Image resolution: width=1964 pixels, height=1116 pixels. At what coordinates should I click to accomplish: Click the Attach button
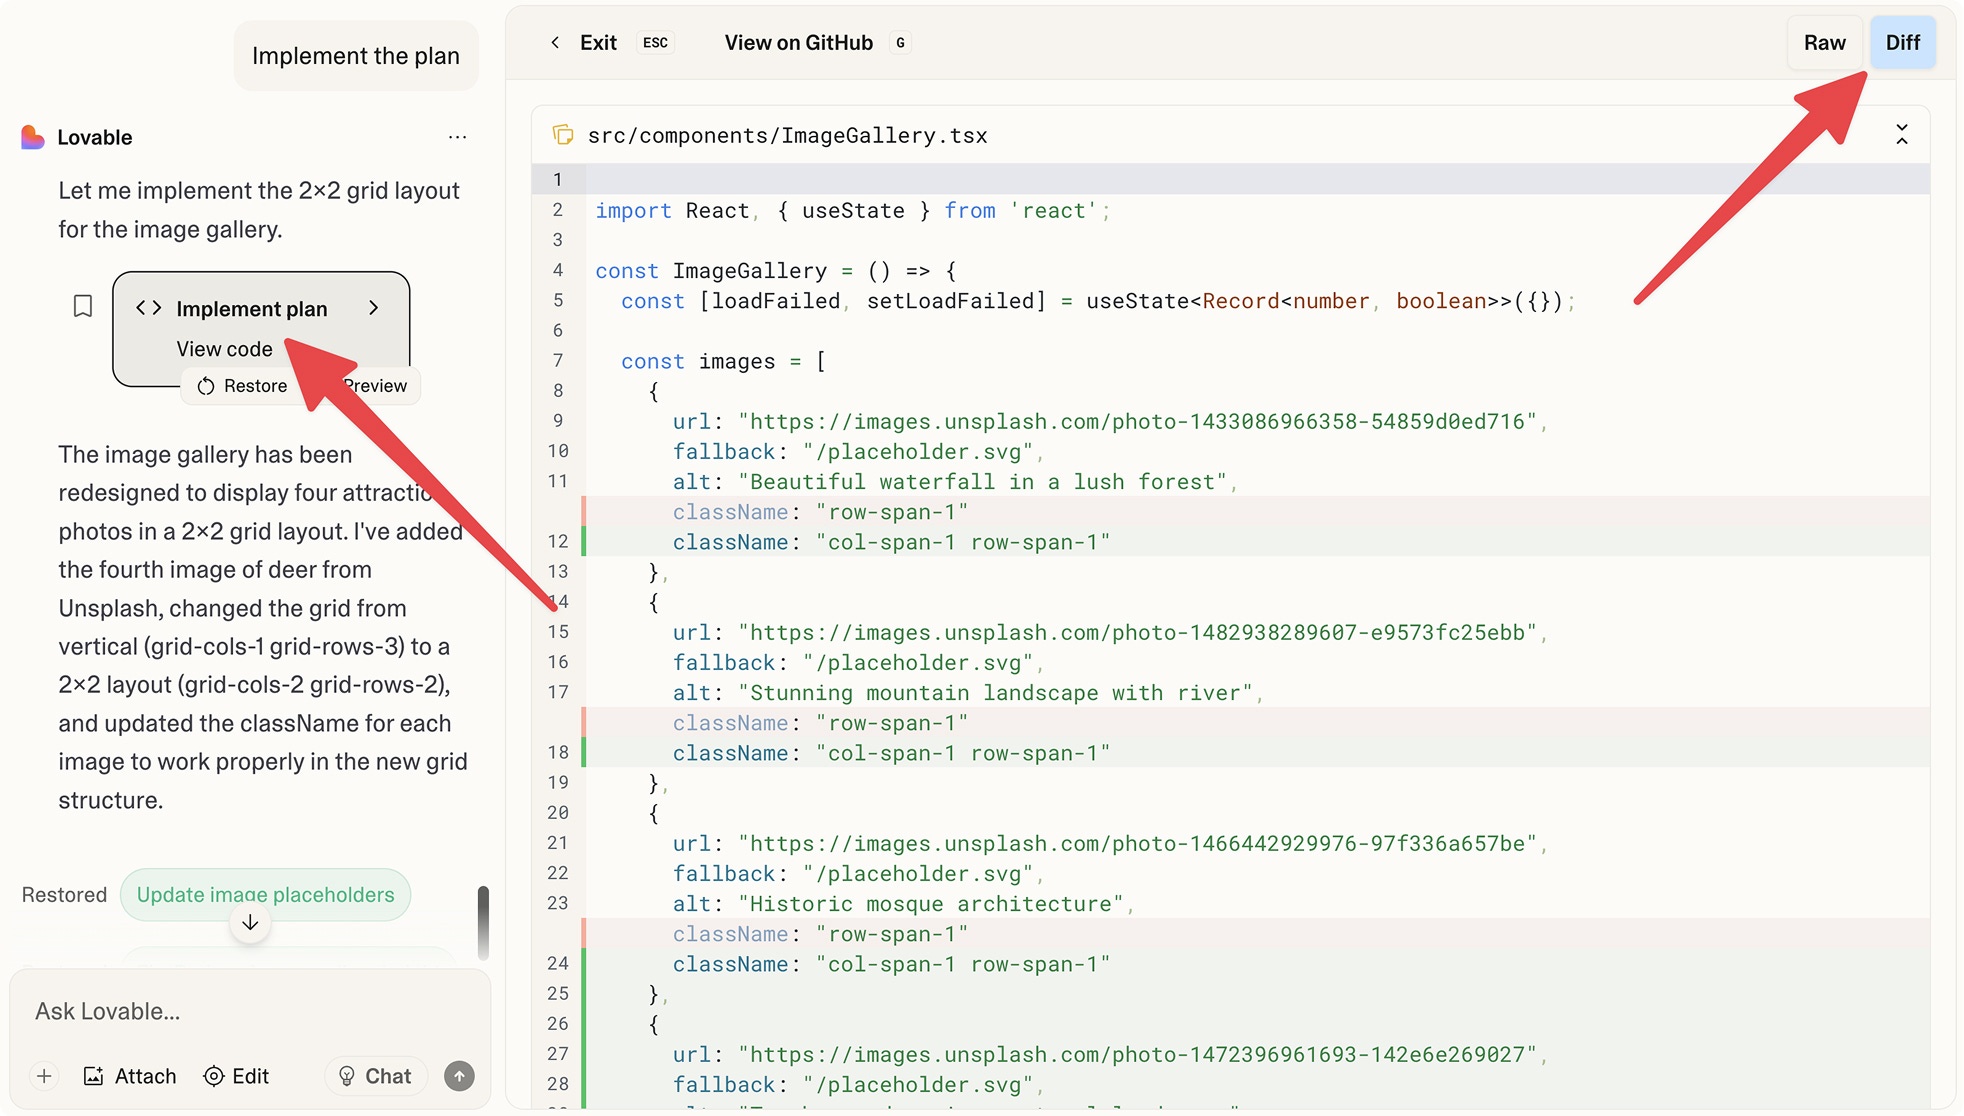click(x=130, y=1076)
